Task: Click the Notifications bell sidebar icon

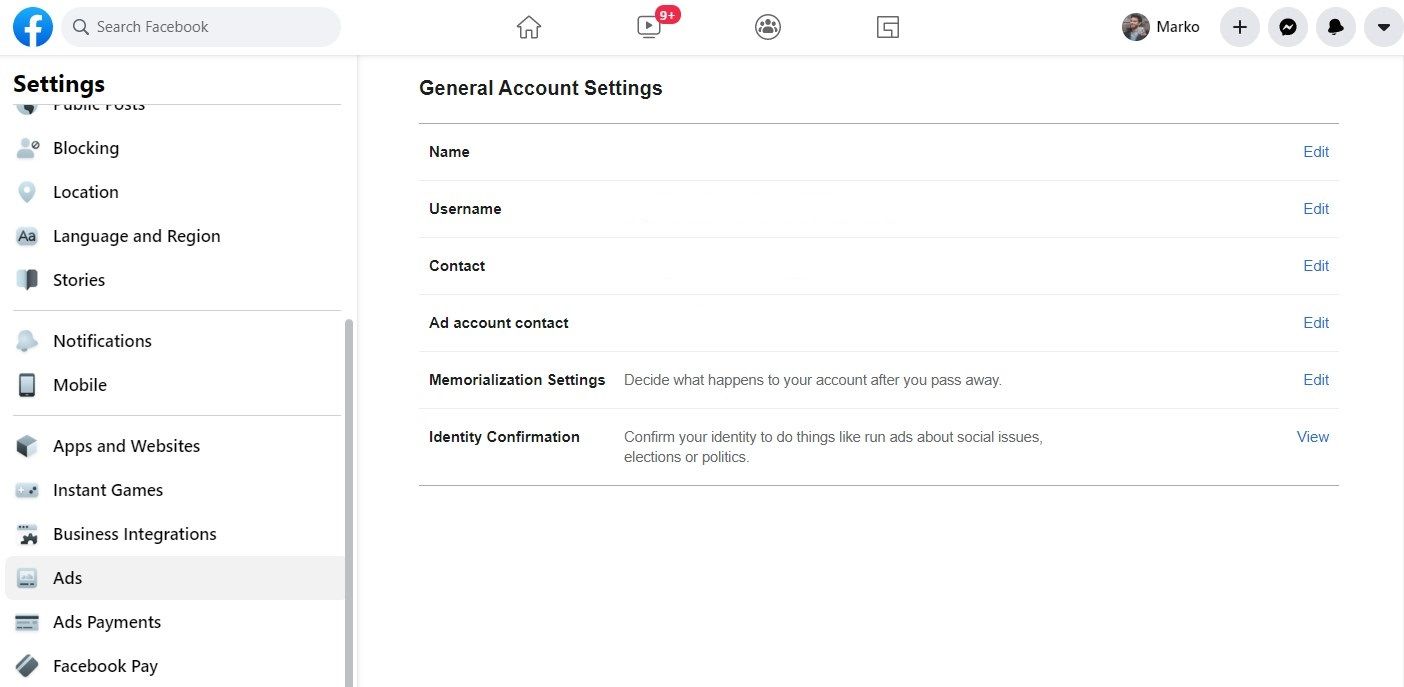Action: [x=27, y=341]
